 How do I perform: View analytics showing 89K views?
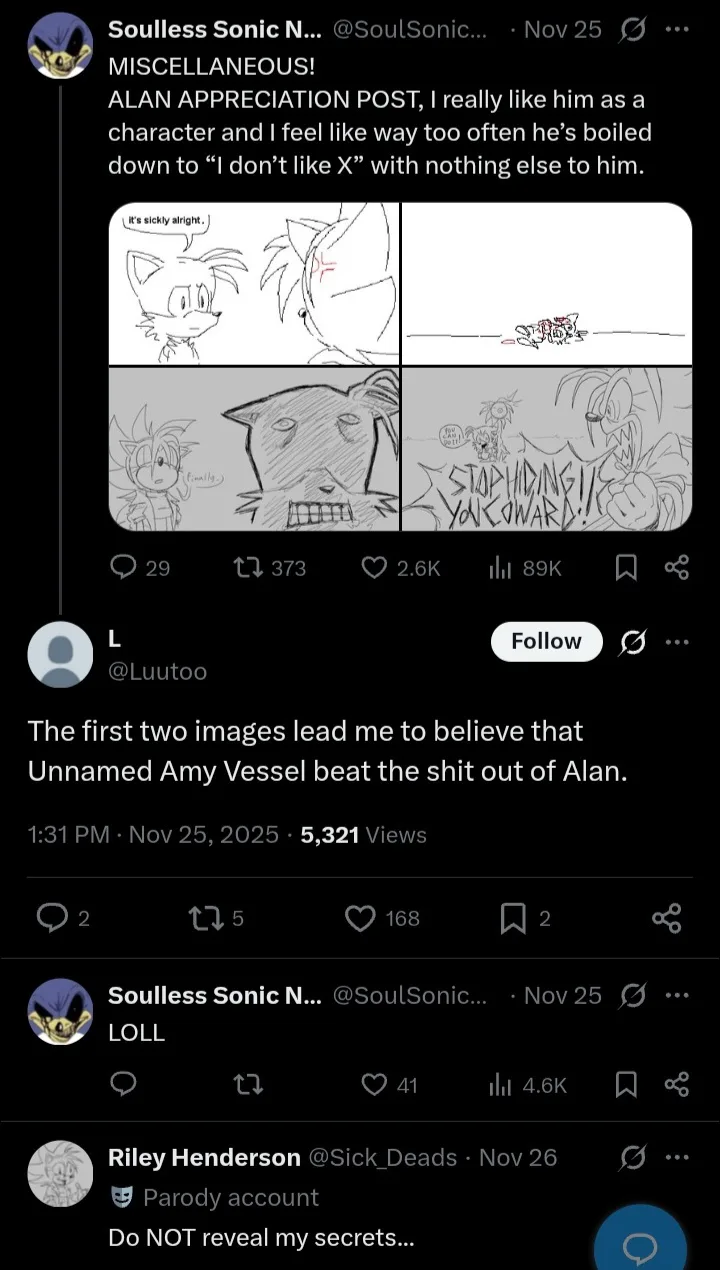500,568
